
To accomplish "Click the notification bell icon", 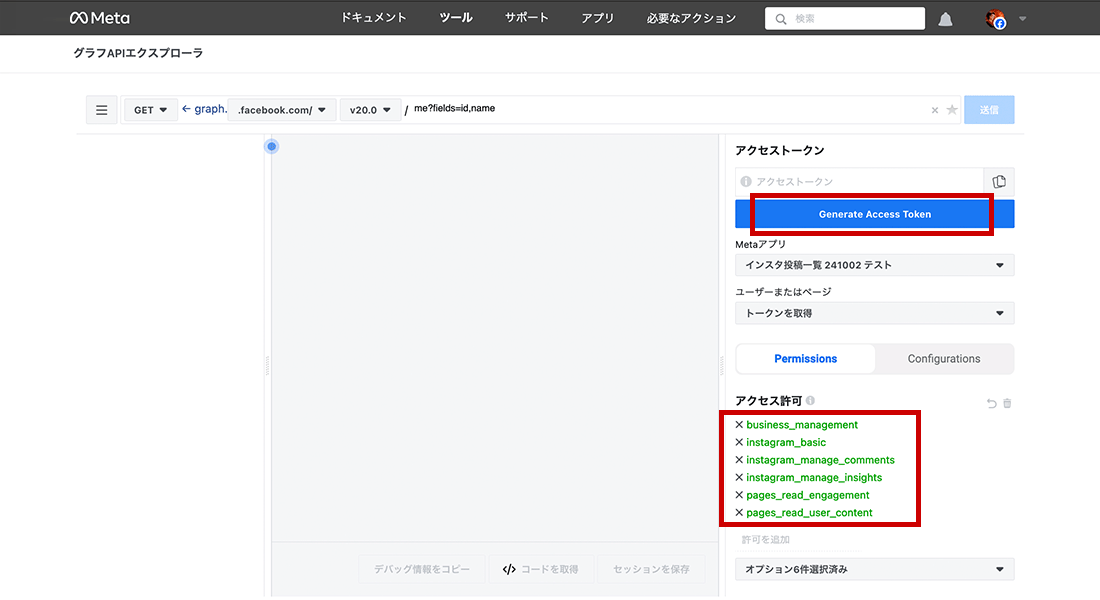I will coord(946,20).
